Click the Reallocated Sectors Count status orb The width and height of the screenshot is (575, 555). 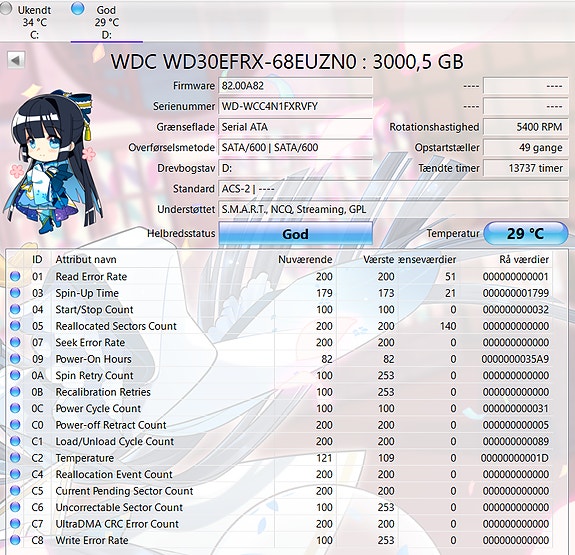pos(15,326)
